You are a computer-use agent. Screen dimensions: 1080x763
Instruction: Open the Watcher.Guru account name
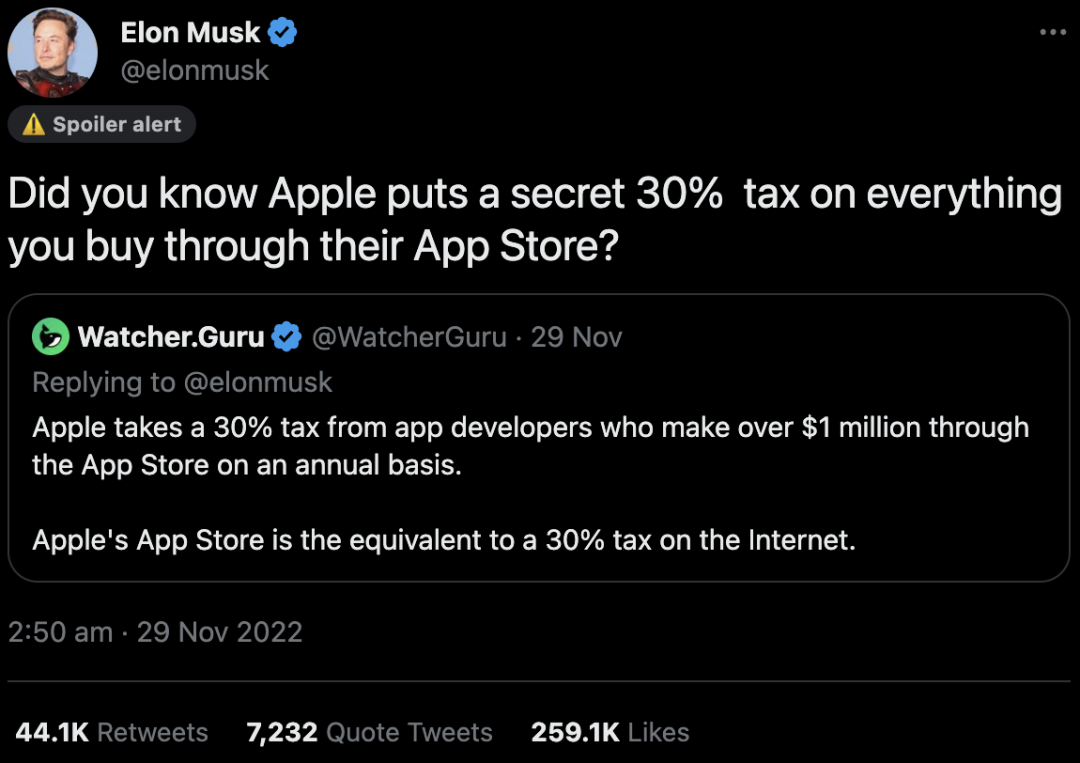[x=171, y=338]
